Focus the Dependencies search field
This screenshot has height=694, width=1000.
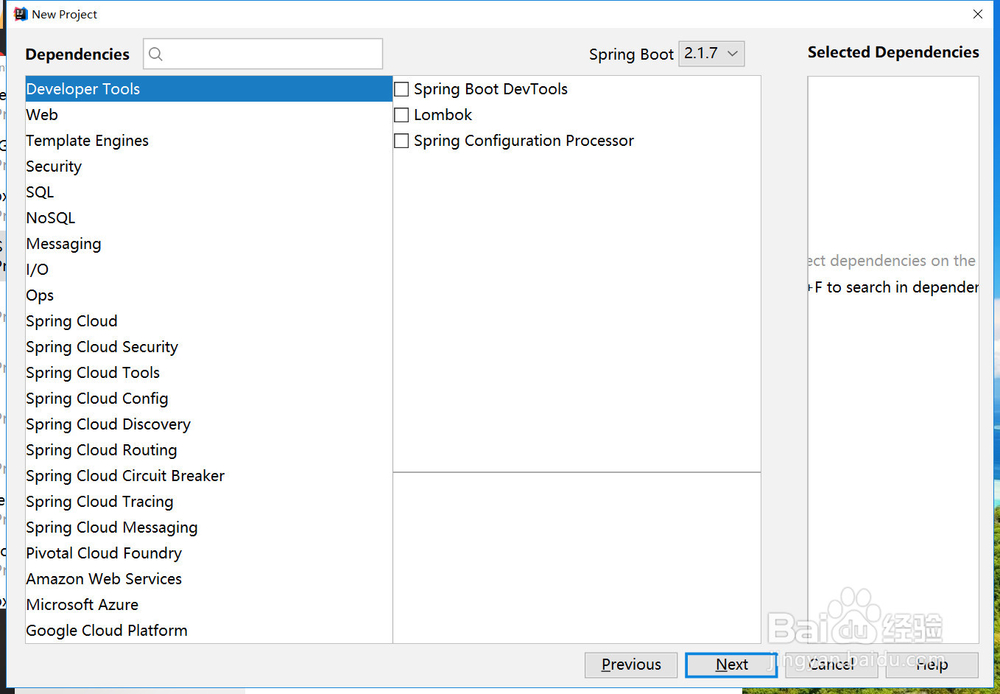pos(263,54)
